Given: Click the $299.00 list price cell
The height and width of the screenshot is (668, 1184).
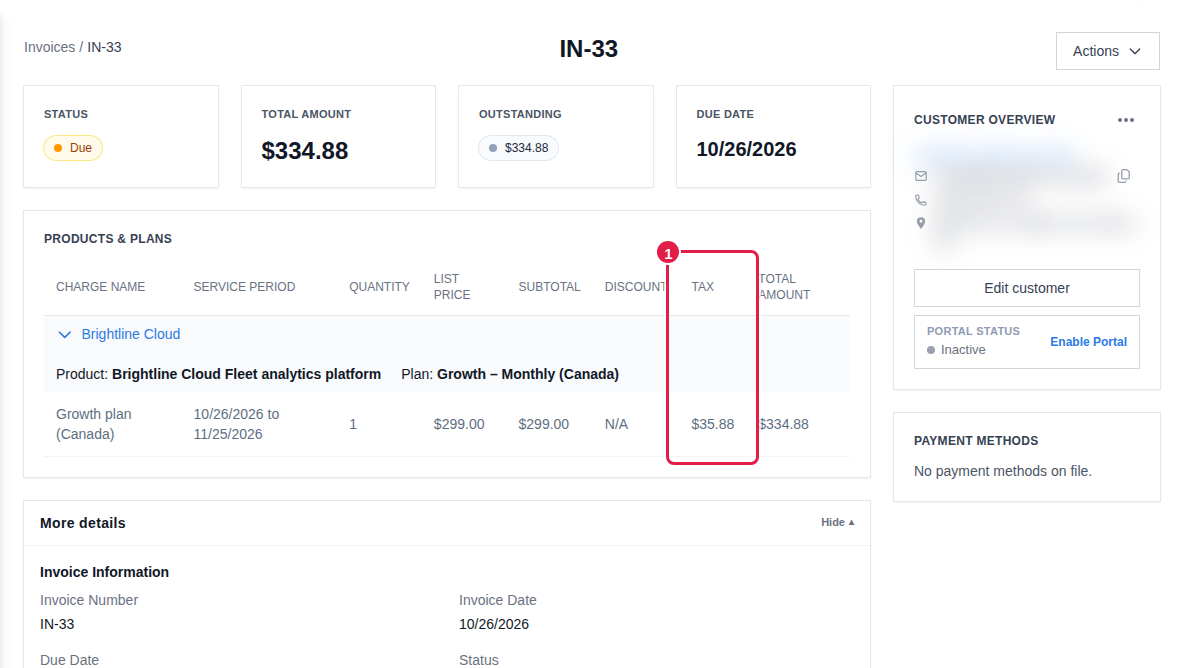Looking at the screenshot, I should pos(459,424).
